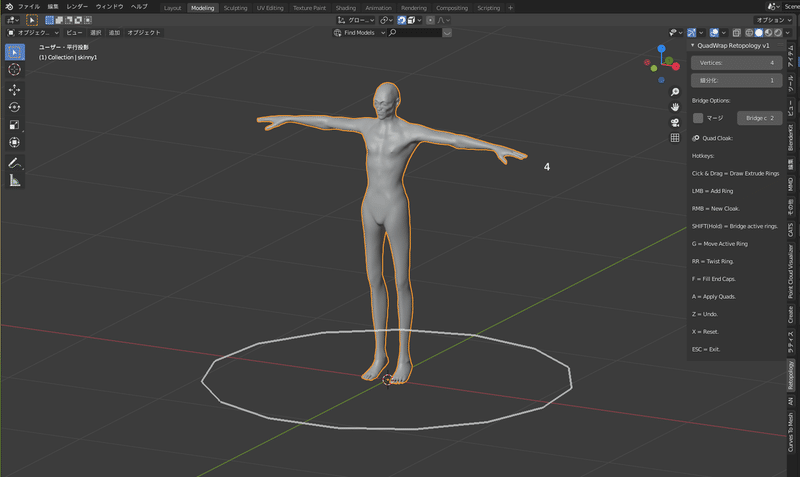Open gizmo options dropdown arrow
Image resolution: width=800 pixels, height=477 pixels.
(701, 33)
